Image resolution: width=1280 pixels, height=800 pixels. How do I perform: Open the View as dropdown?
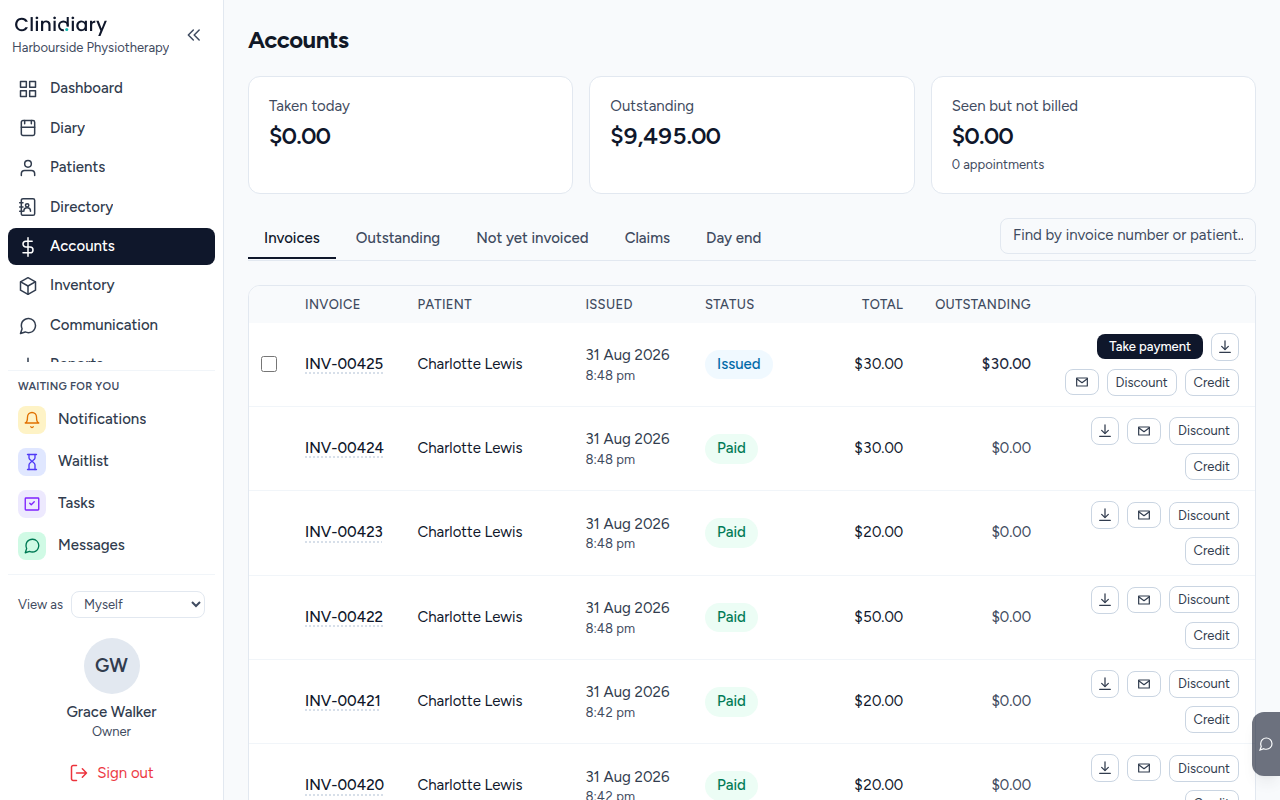138,604
